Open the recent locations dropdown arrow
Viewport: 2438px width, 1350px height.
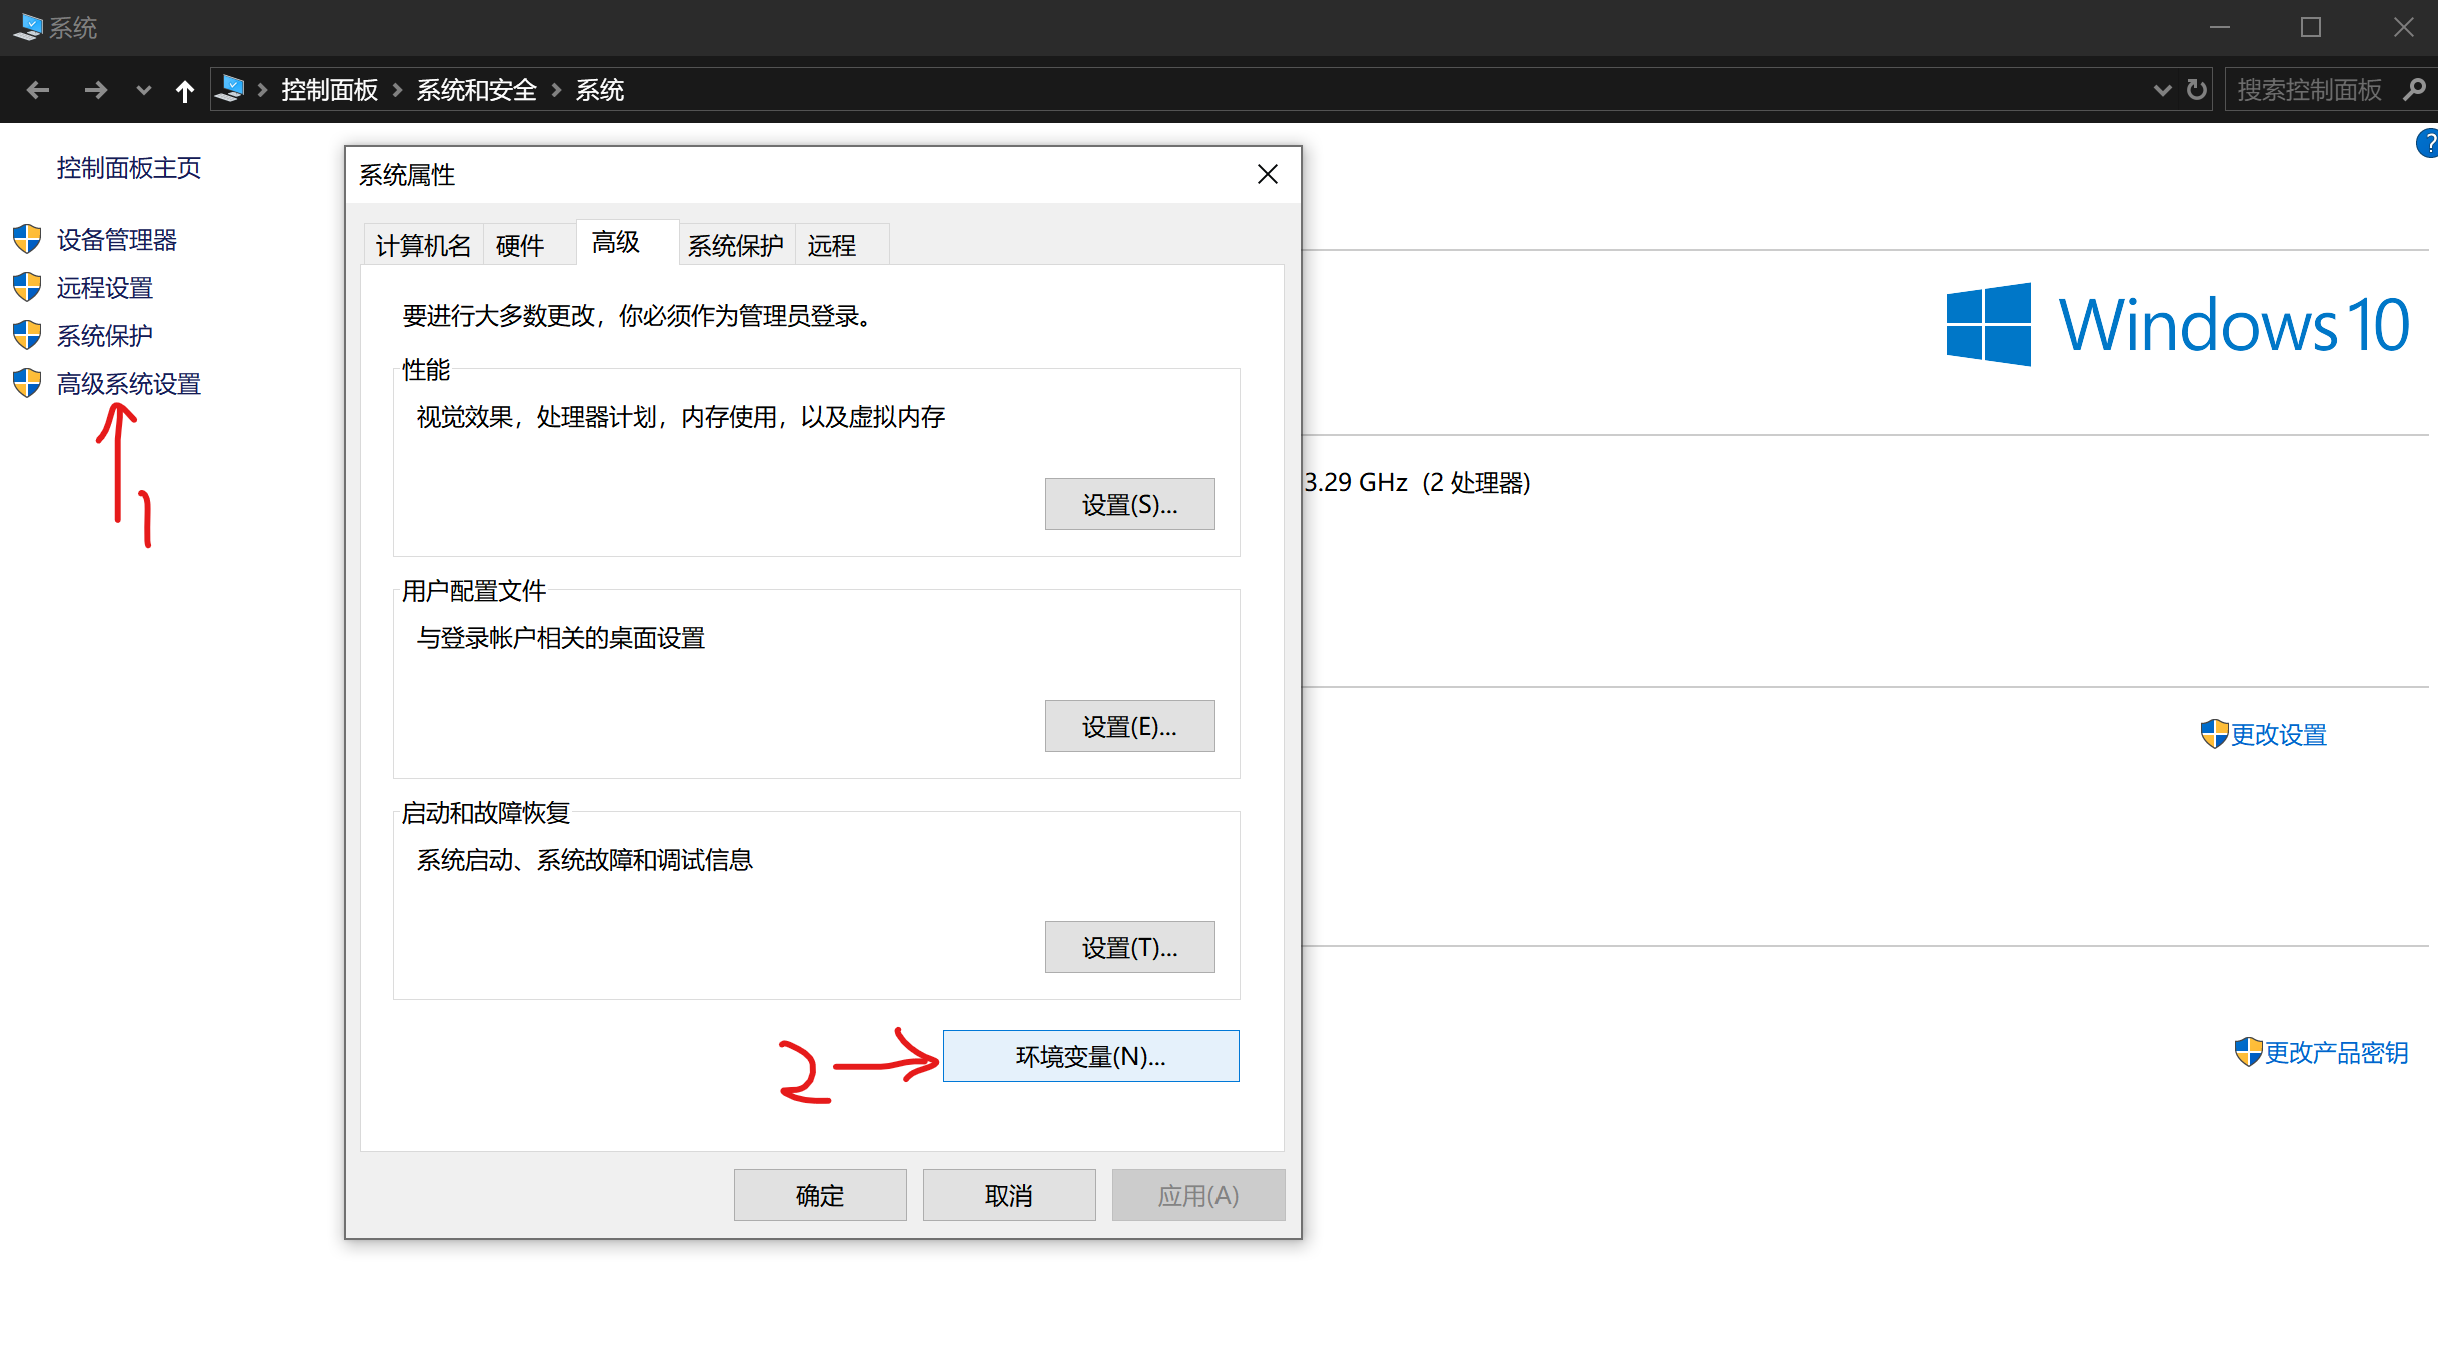point(143,91)
